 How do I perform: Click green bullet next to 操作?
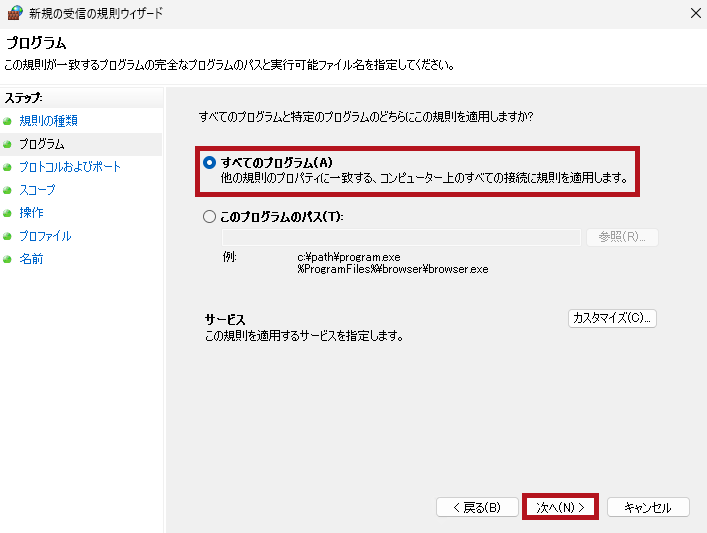tap(7, 213)
